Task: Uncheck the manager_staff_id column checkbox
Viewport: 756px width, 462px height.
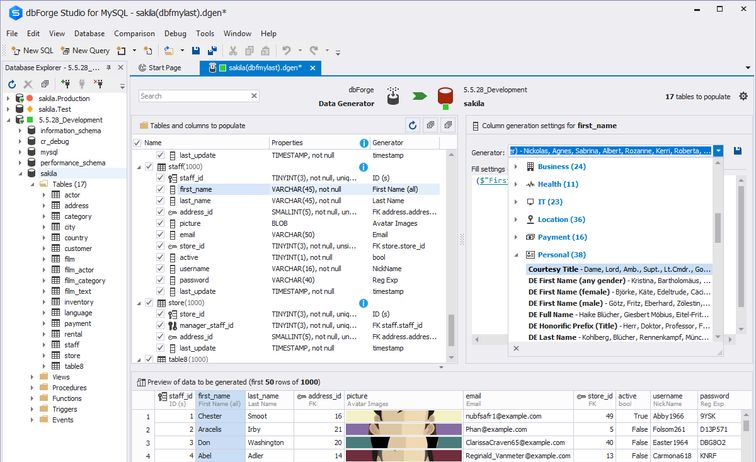Action: (x=160, y=325)
